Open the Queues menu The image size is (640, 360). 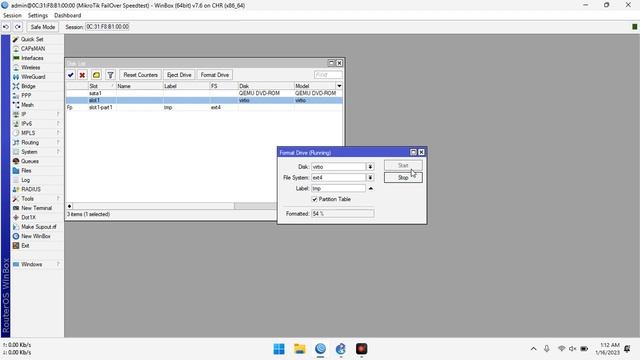[29, 161]
